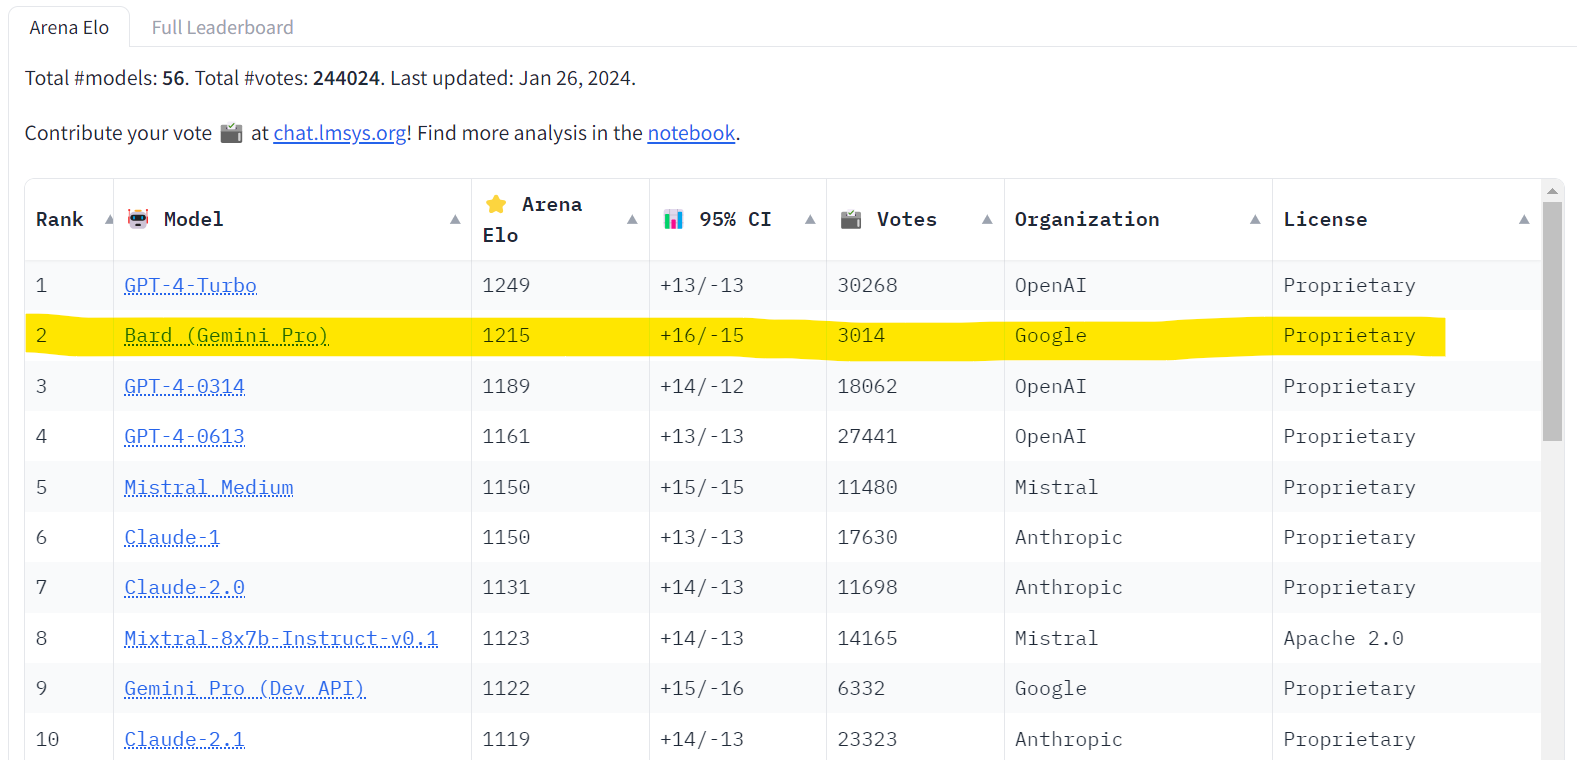Select the 27441 votes cell
1577x760 pixels.
pos(915,437)
